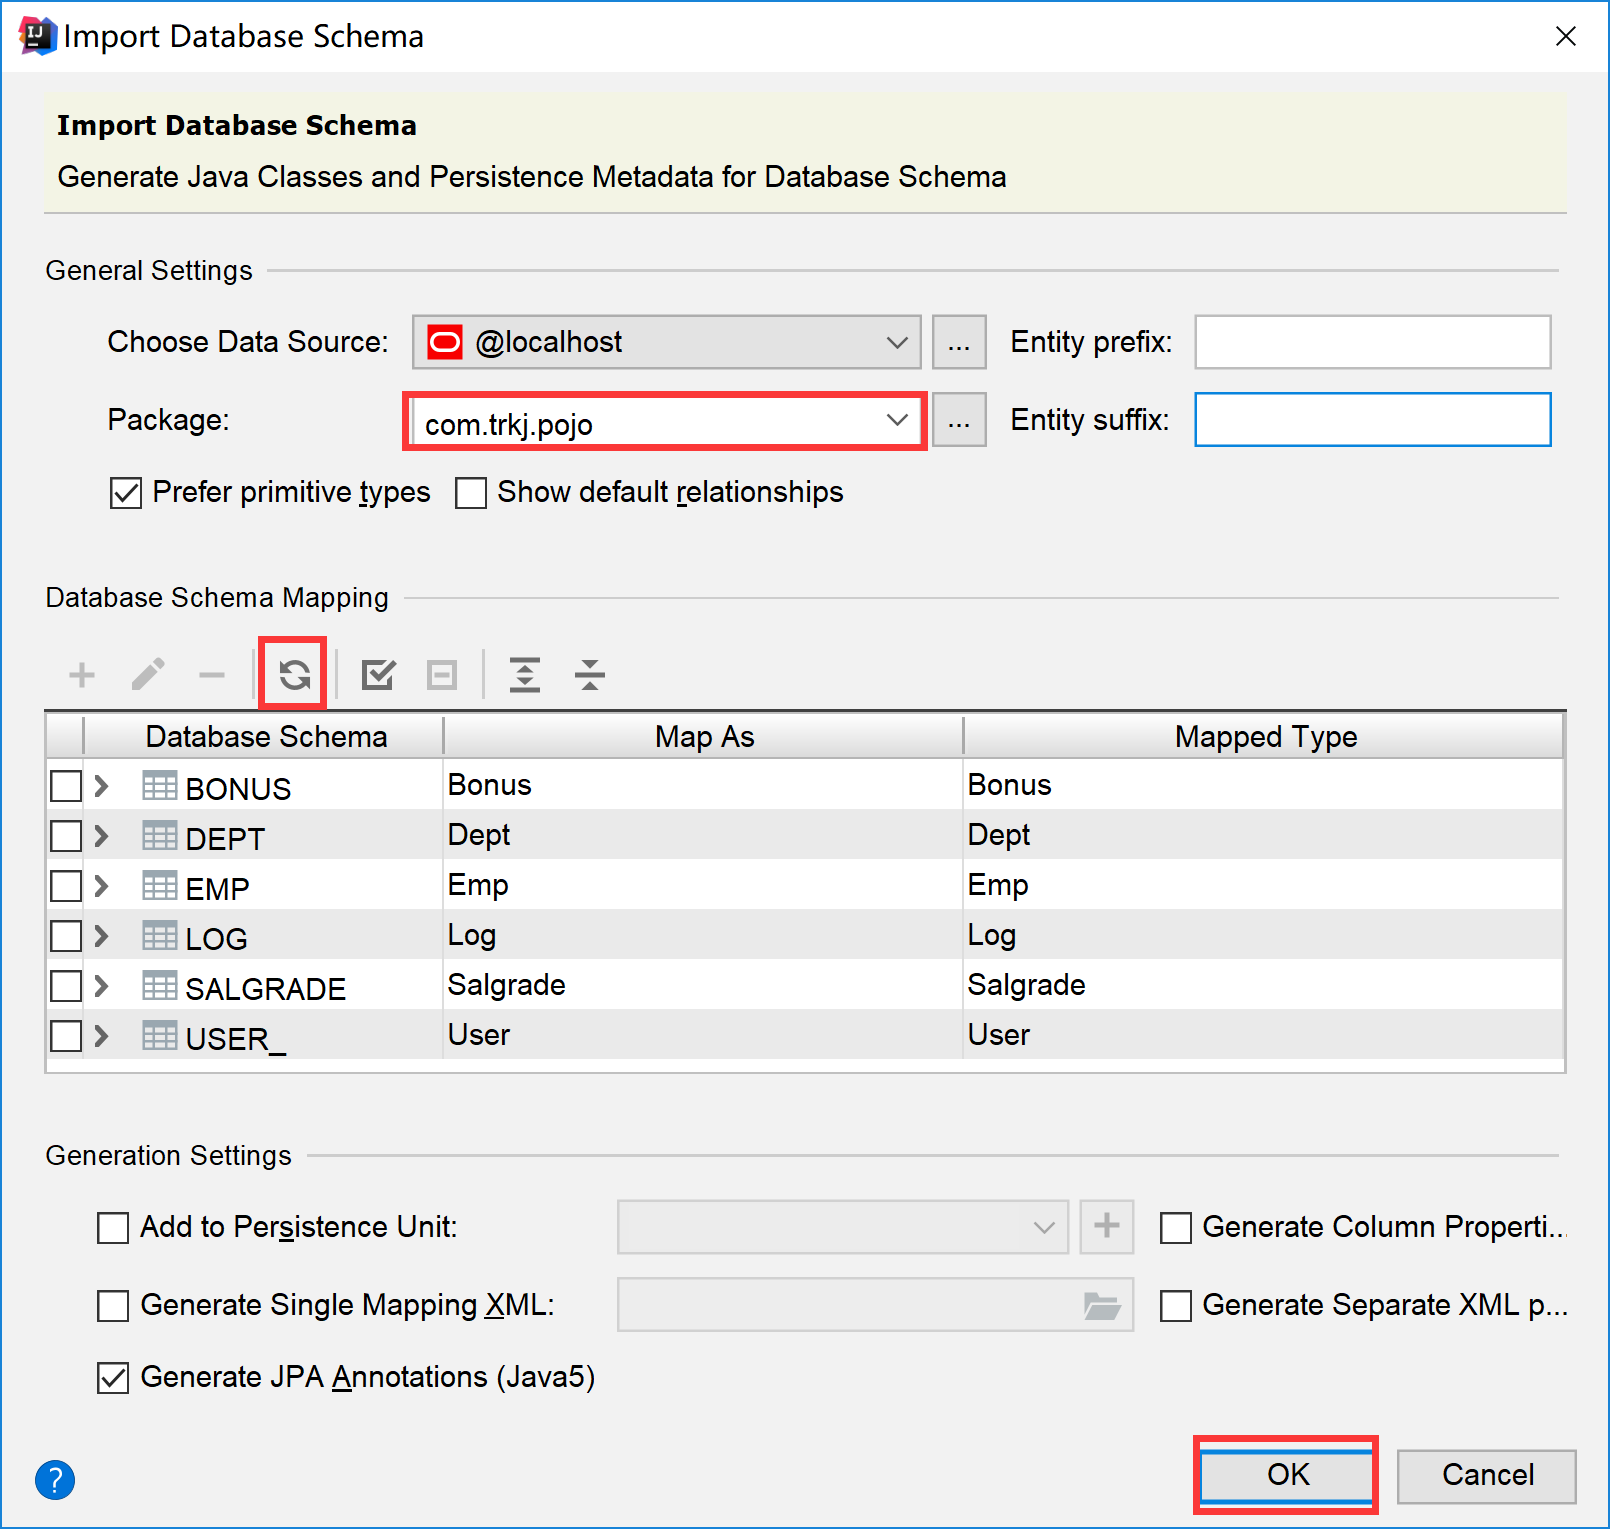
Task: Click the Map As column header
Action: pos(703,737)
